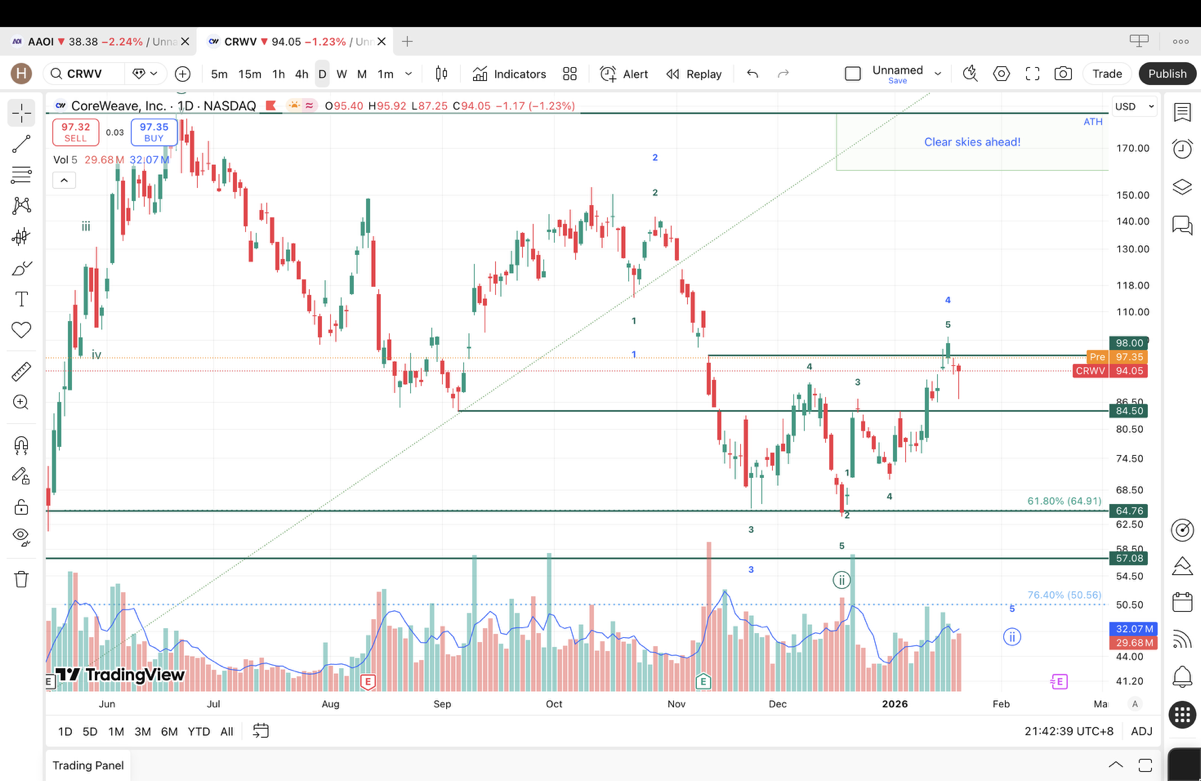The height and width of the screenshot is (781, 1201).
Task: Toggle lock all drawings padlock
Action: (x=21, y=507)
